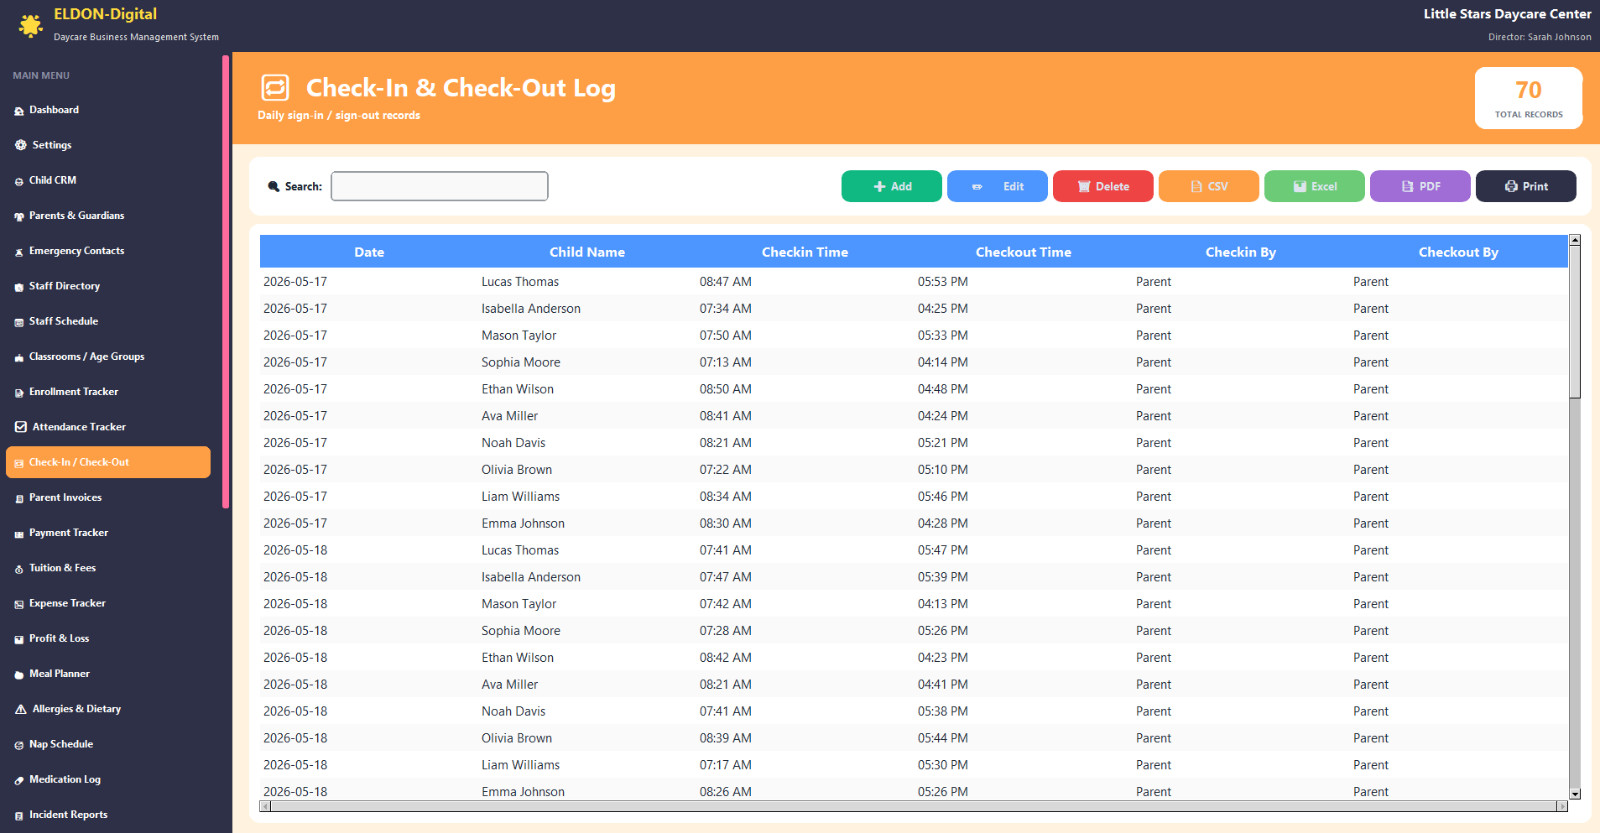Click the 70 Total Records card

pyautogui.click(x=1528, y=98)
